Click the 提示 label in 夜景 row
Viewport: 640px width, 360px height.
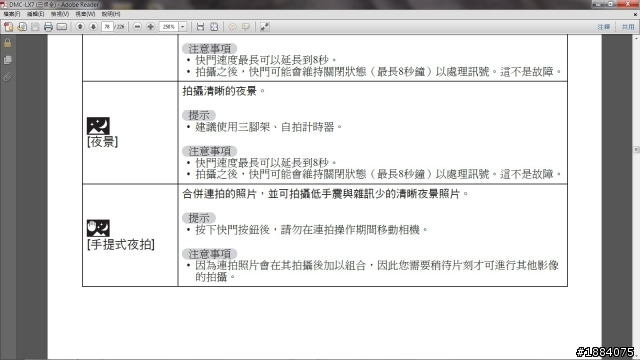click(199, 116)
